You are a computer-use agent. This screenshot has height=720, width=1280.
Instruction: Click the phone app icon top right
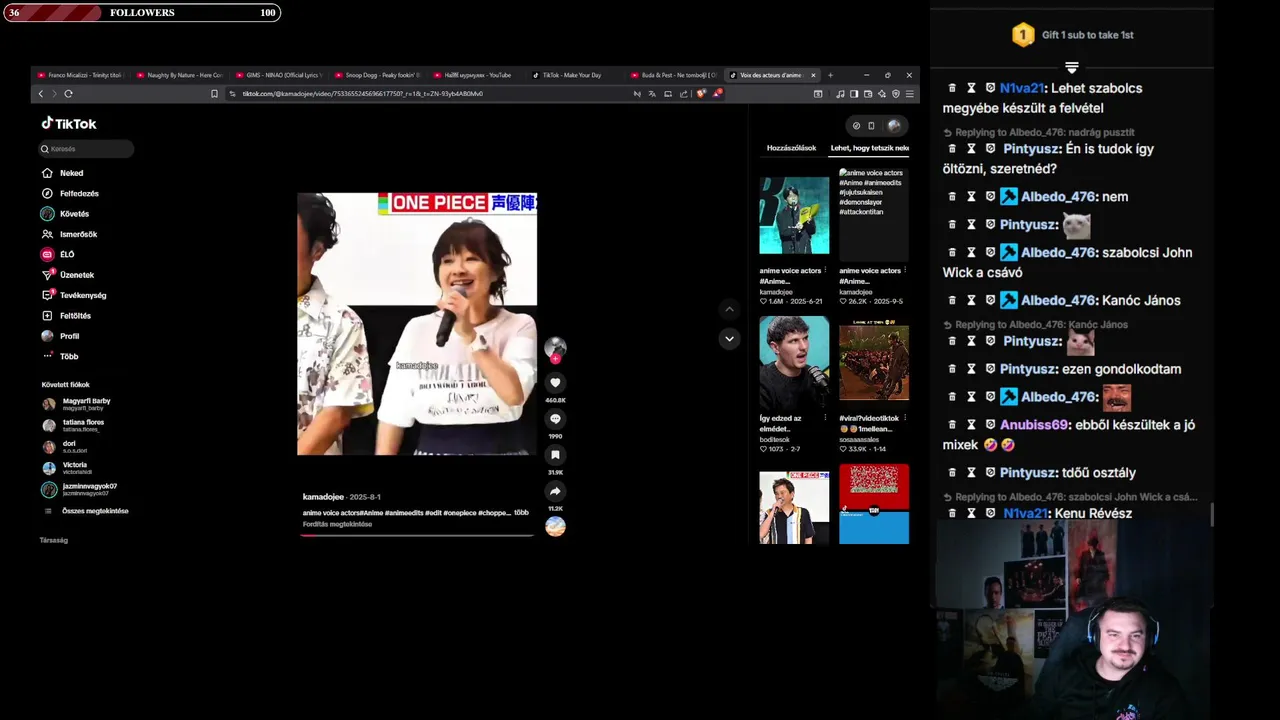871,125
